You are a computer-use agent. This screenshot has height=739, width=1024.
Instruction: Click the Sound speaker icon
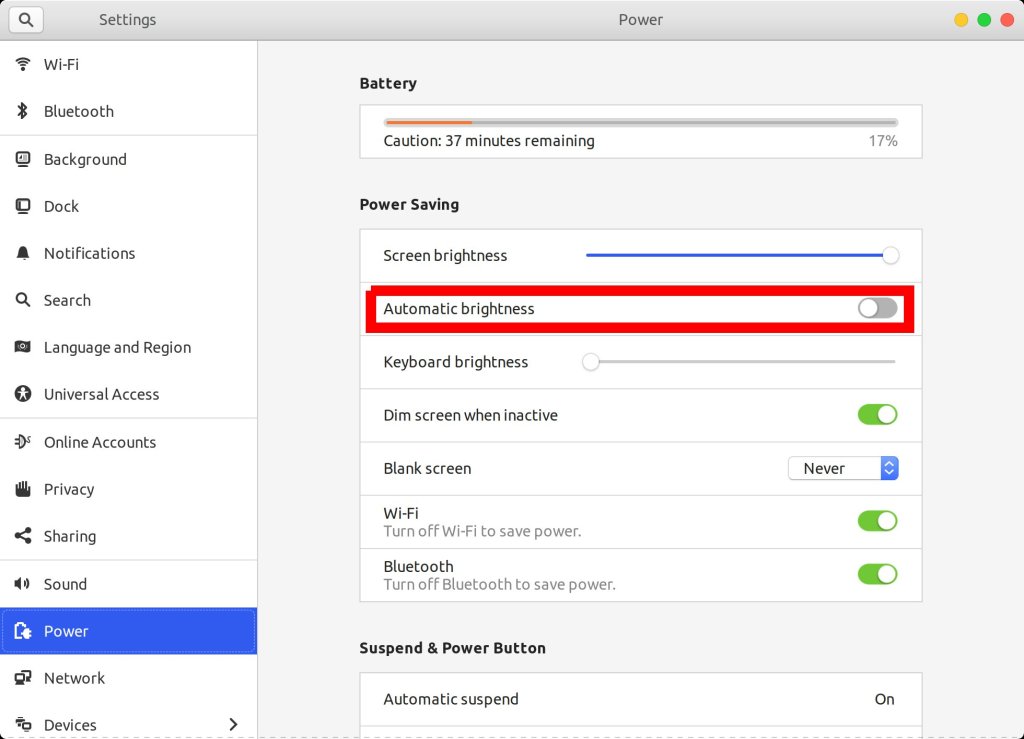pos(23,584)
